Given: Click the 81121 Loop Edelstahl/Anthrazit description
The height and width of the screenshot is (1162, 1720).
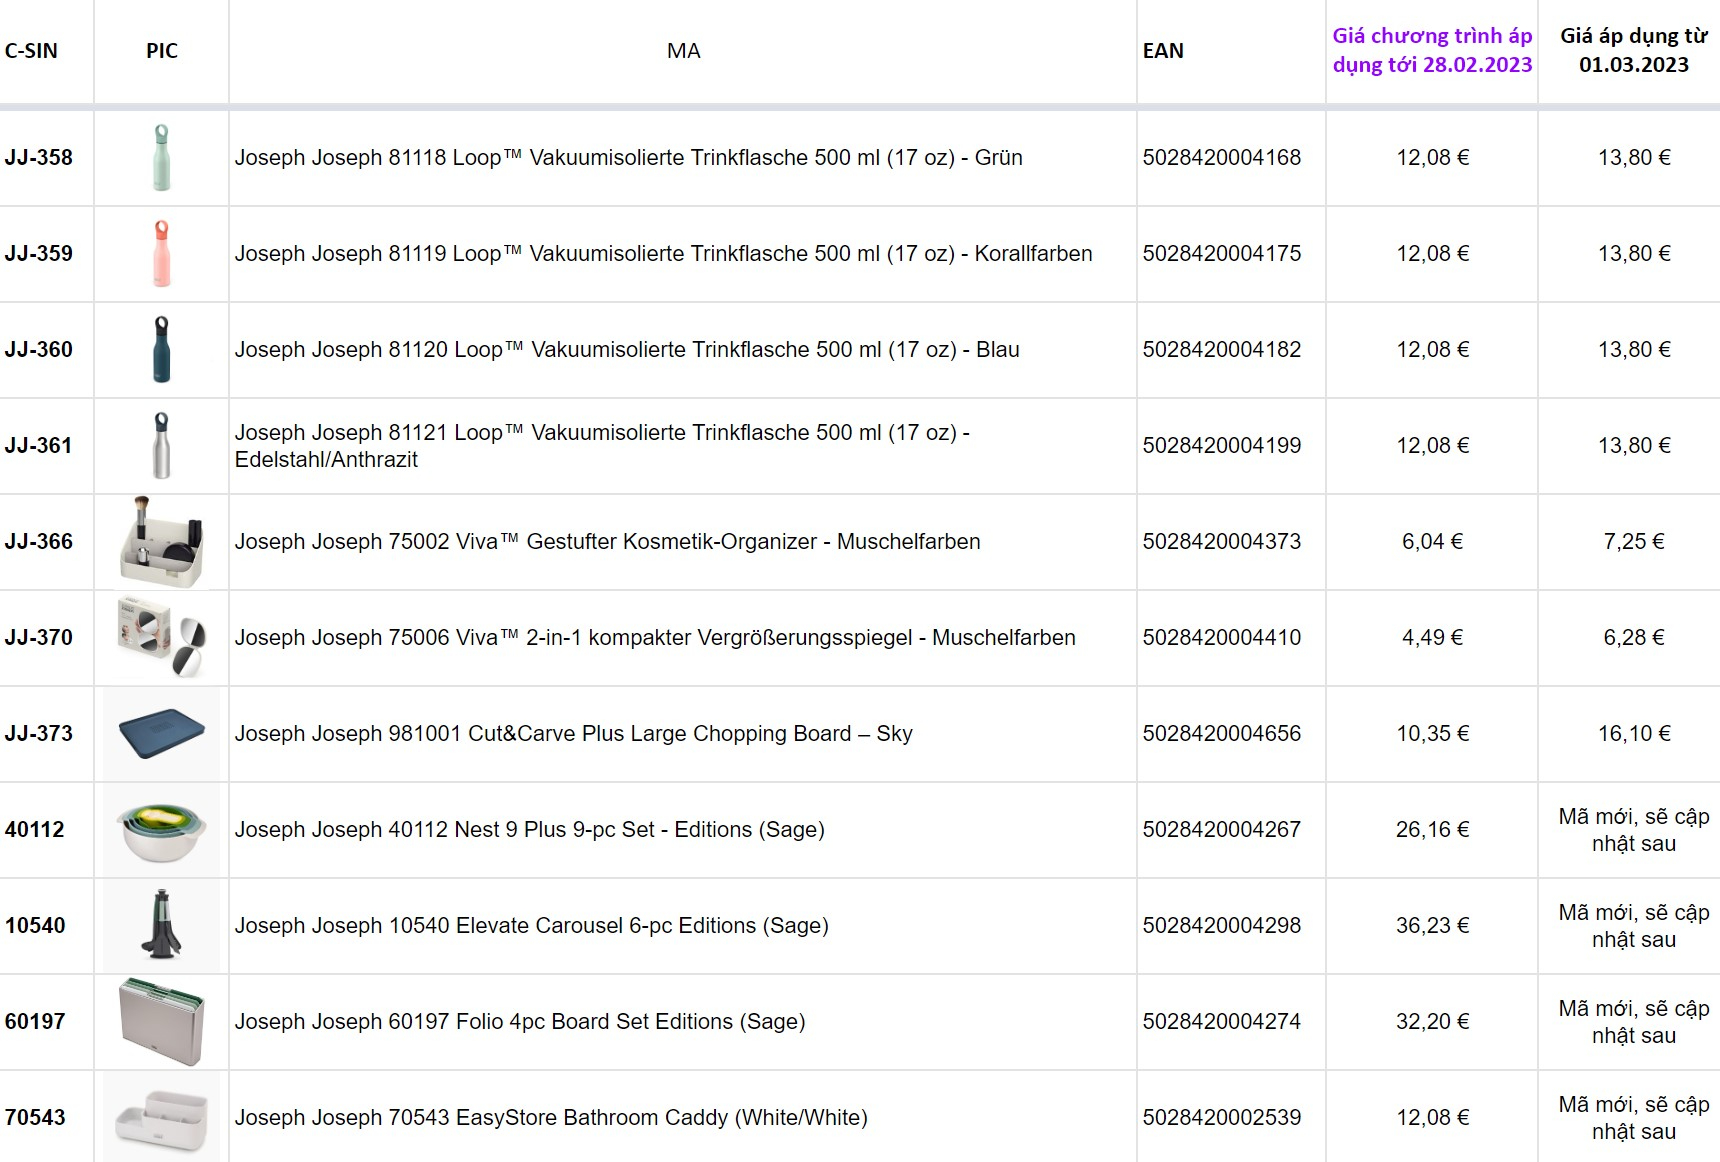Looking at the screenshot, I should coord(602,445).
